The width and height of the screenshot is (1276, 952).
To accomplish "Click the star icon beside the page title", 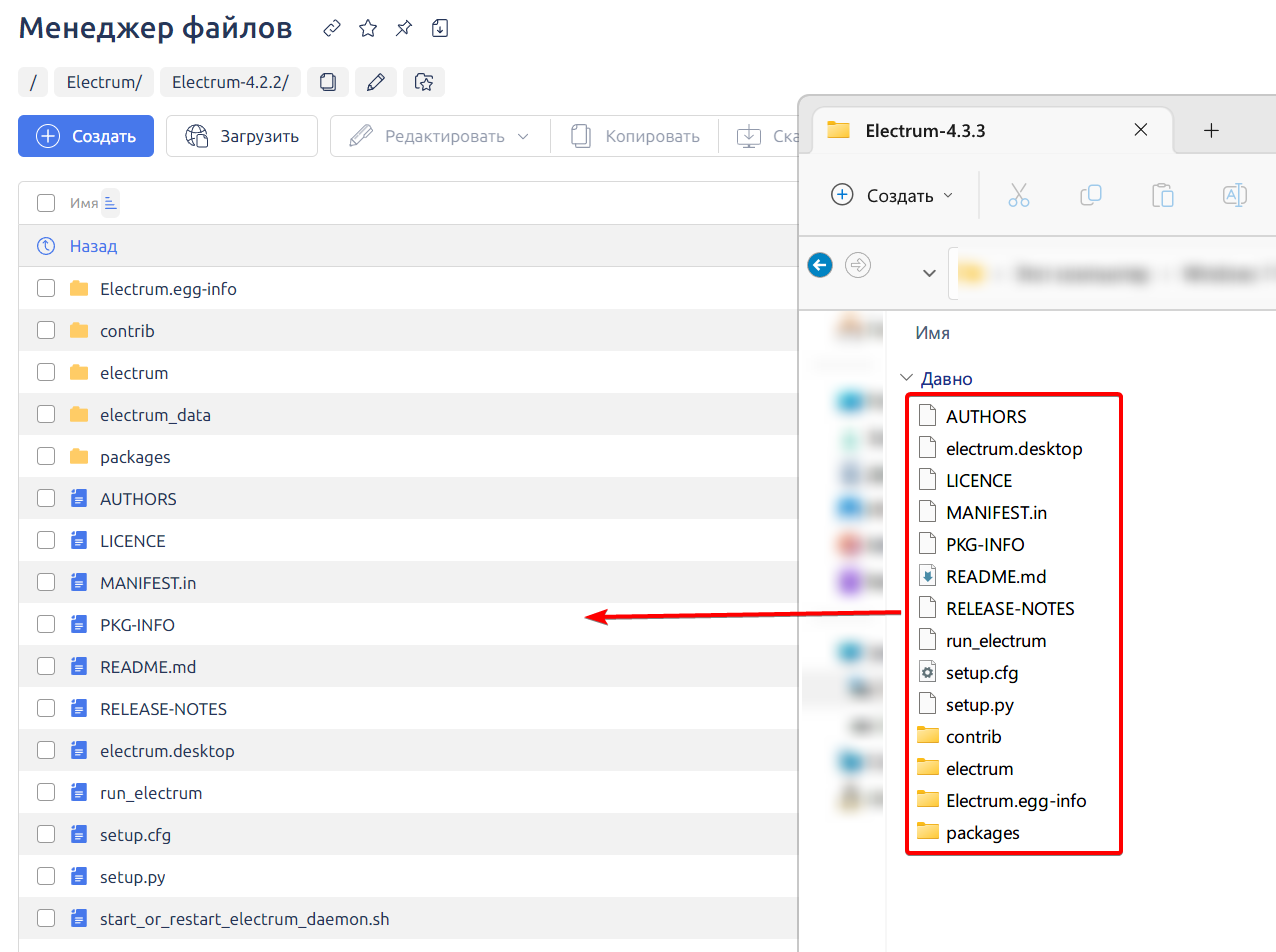I will (368, 29).
